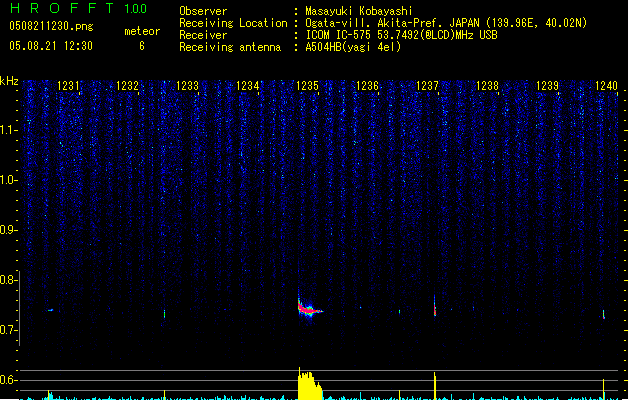Click the 1235 time marker
Viewport: 629px width, 400px height.
click(x=307, y=86)
